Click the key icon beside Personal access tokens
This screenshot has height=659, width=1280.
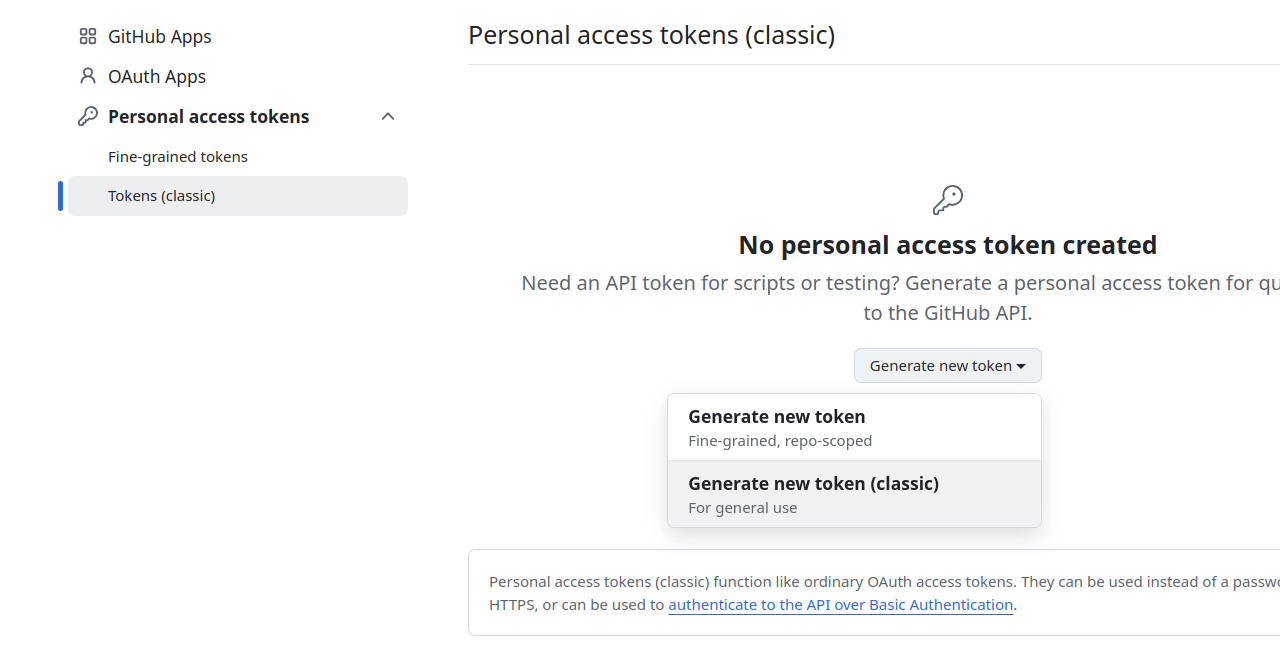[88, 117]
